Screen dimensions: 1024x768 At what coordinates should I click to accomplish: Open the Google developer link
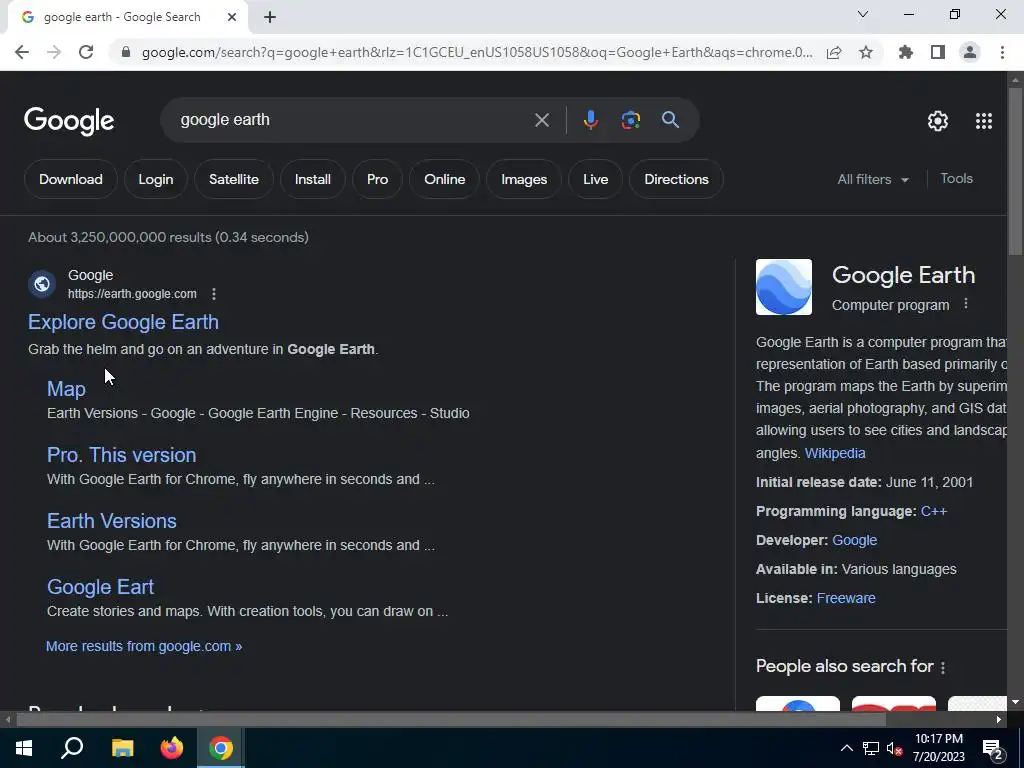click(854, 540)
